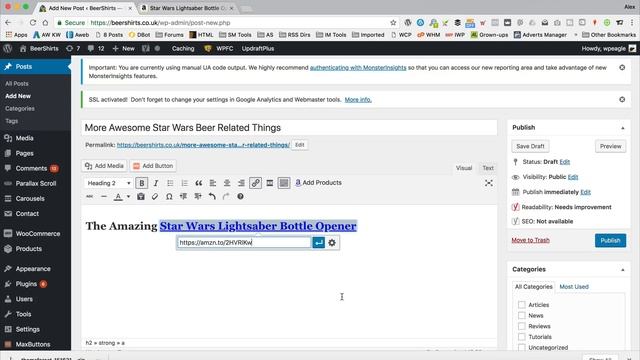
Task: Dismiss the SSL activated notice
Action: click(622, 99)
